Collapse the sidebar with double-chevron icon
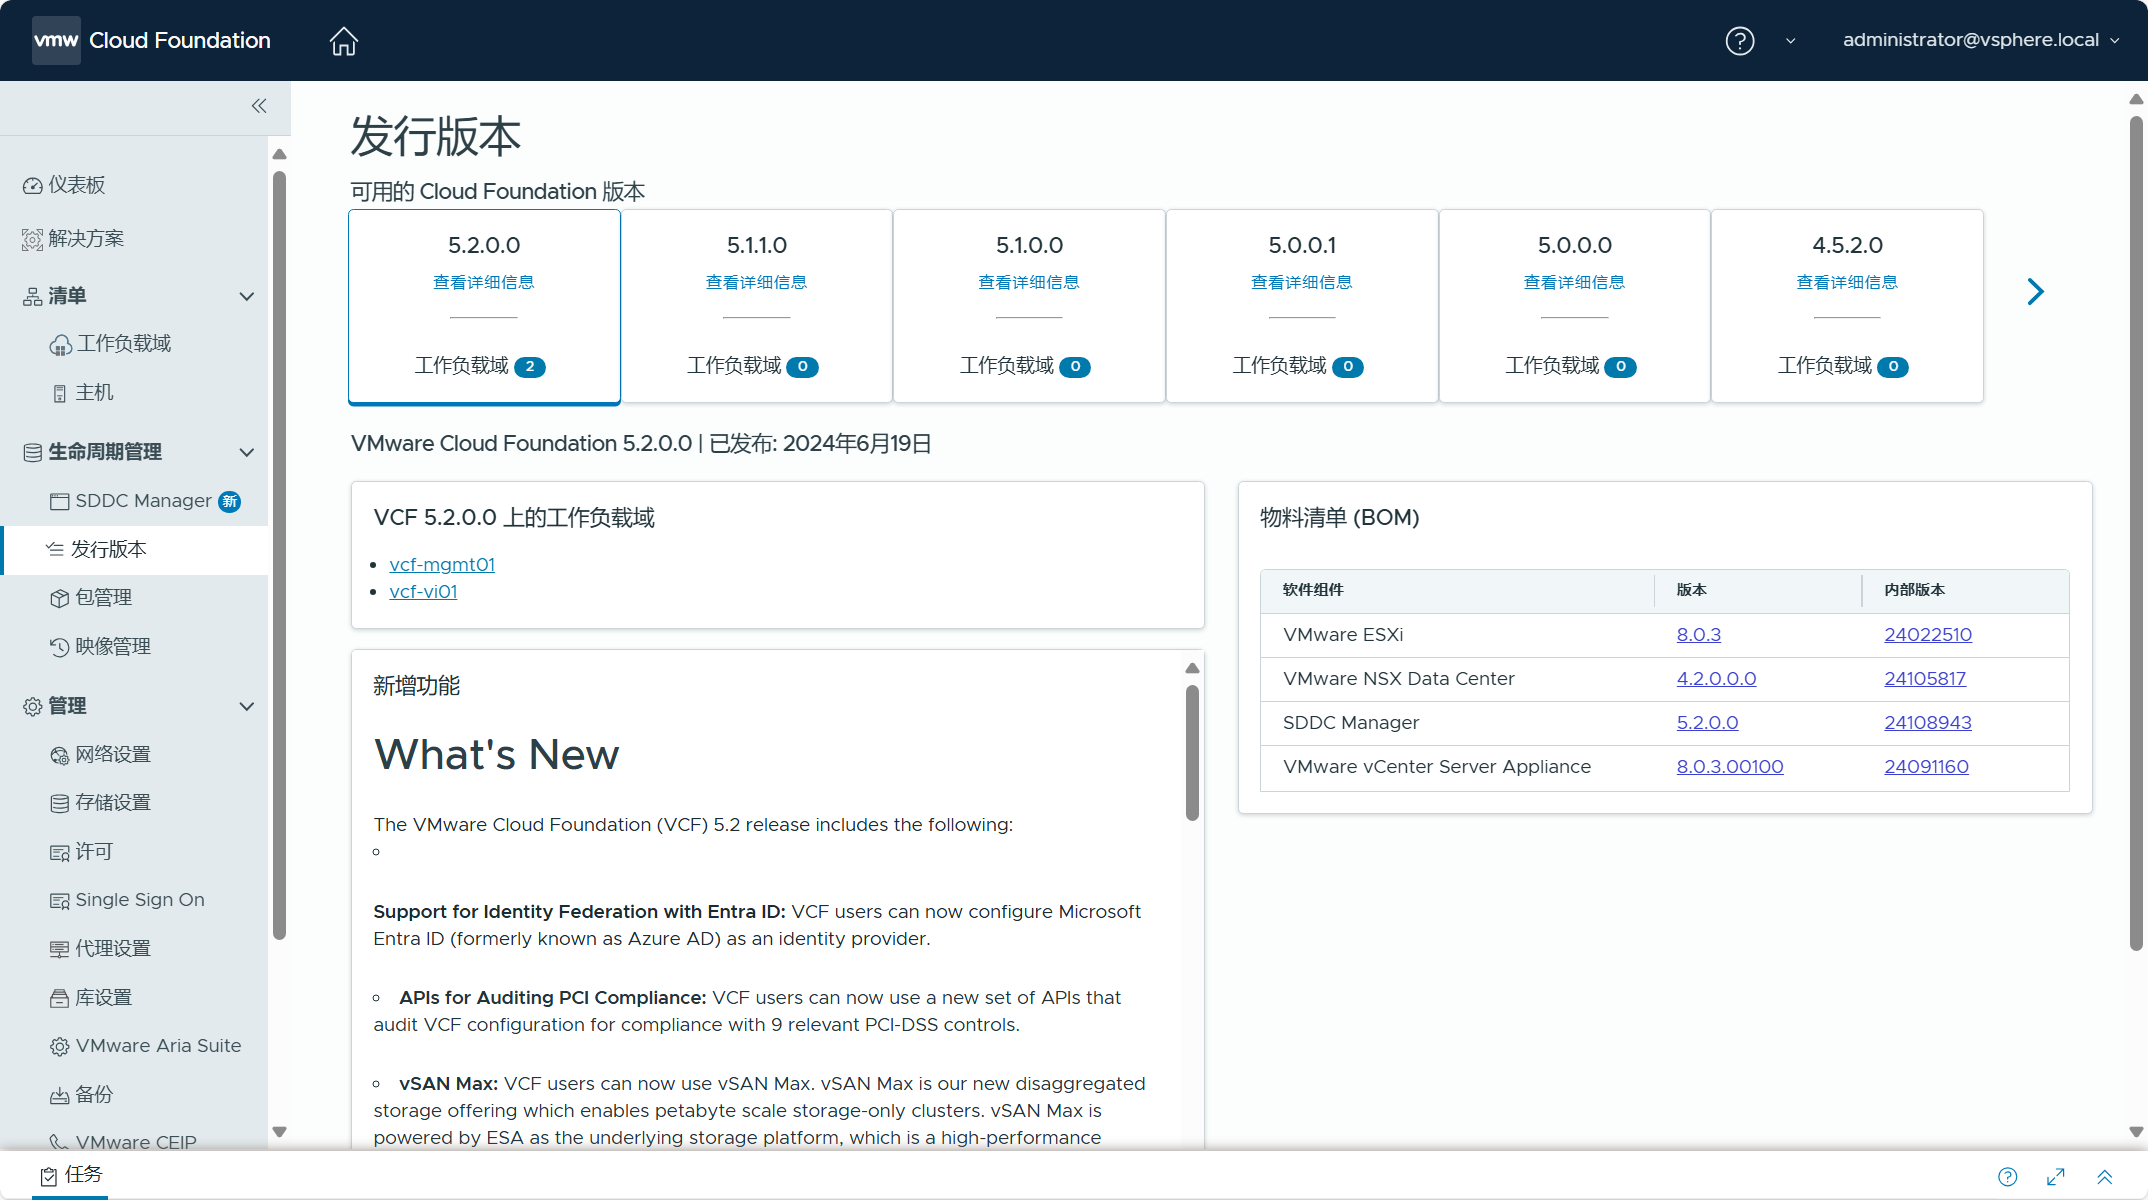2148x1200 pixels. point(259,106)
